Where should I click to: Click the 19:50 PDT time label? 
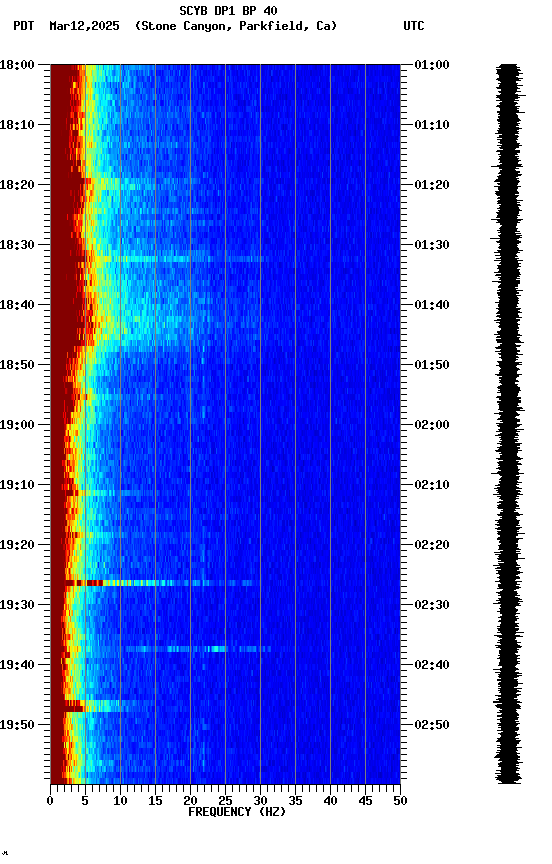(x=17, y=725)
